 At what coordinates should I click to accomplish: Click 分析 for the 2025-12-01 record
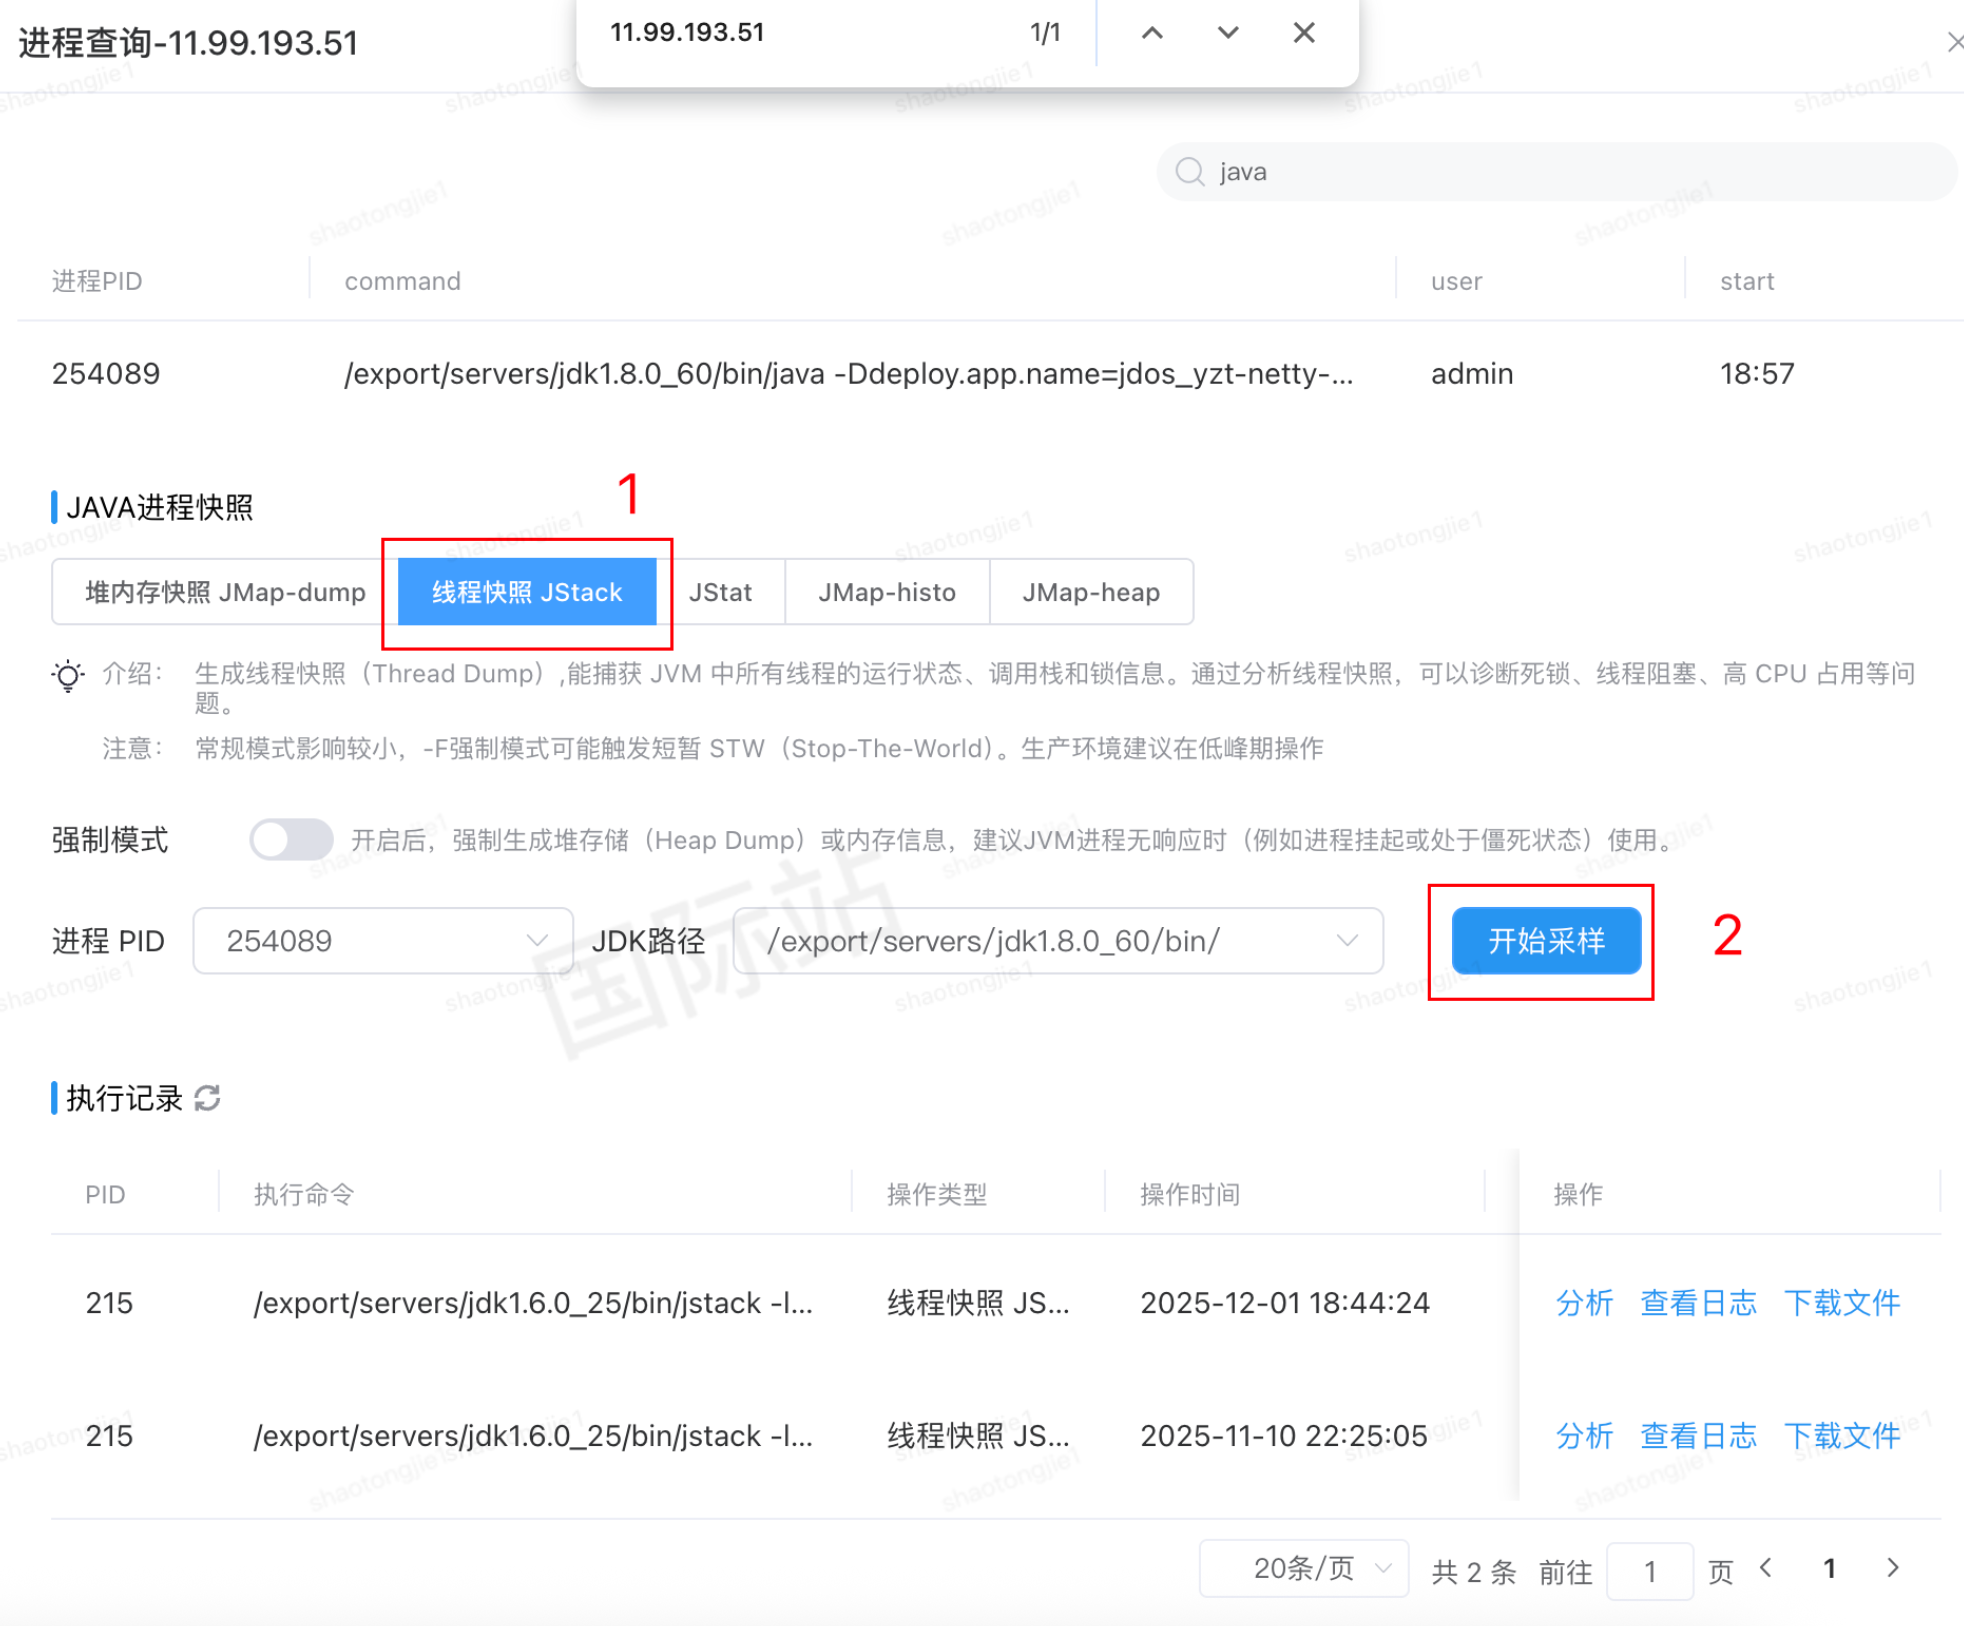coord(1583,1303)
